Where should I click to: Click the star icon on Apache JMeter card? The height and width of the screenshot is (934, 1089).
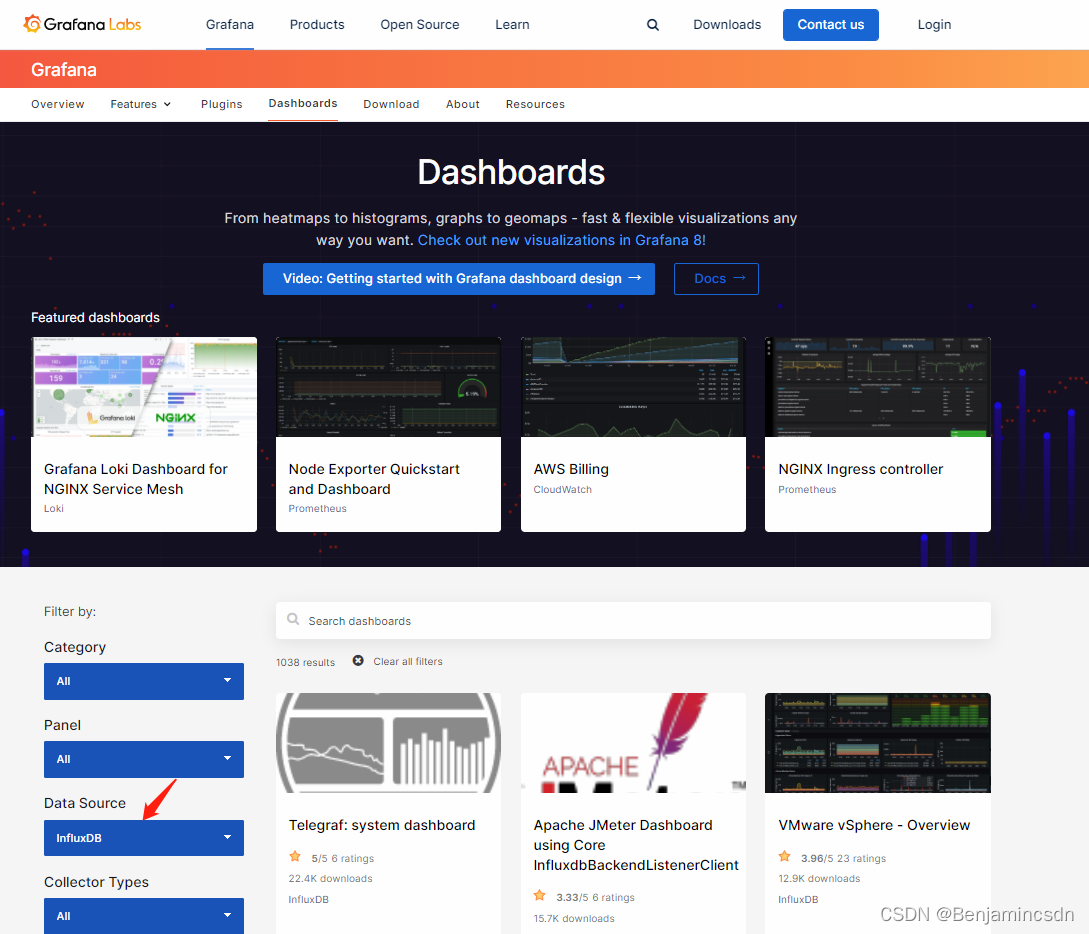(540, 896)
